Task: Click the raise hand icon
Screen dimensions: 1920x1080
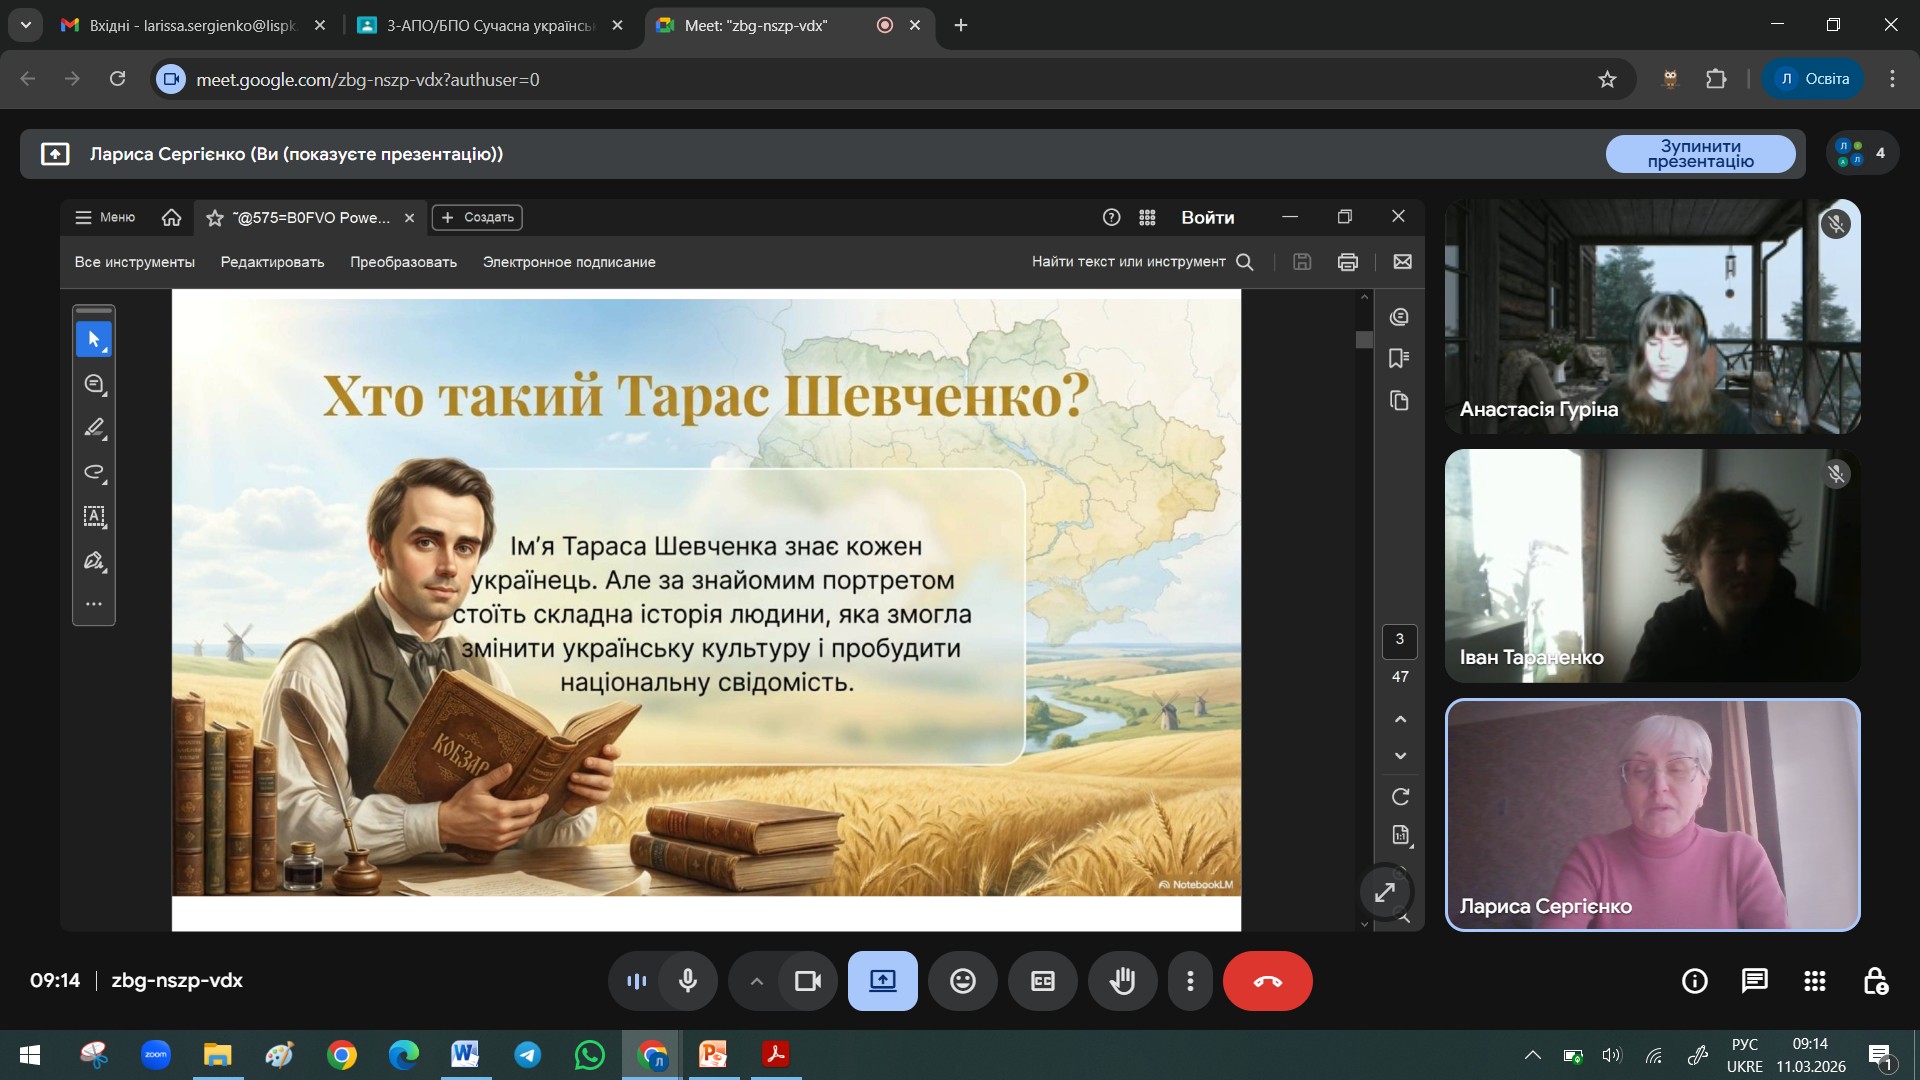Action: [1122, 981]
